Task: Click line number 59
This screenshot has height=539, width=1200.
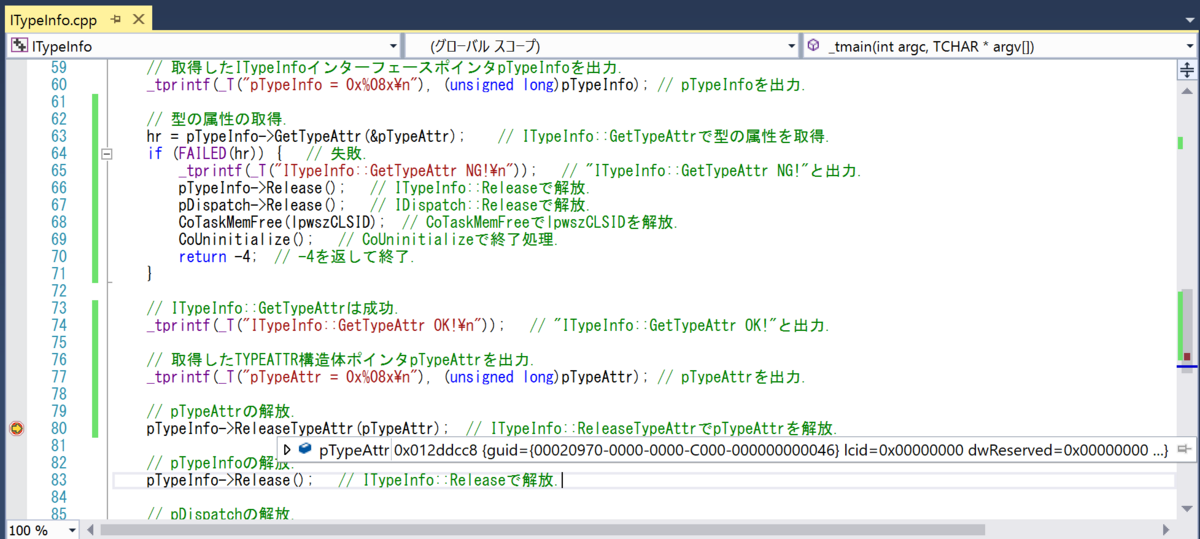Action: point(57,68)
